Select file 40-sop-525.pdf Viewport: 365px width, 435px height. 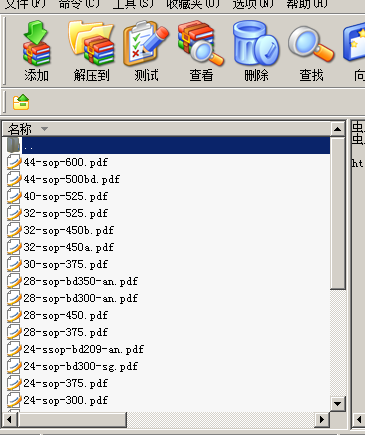click(x=66, y=196)
